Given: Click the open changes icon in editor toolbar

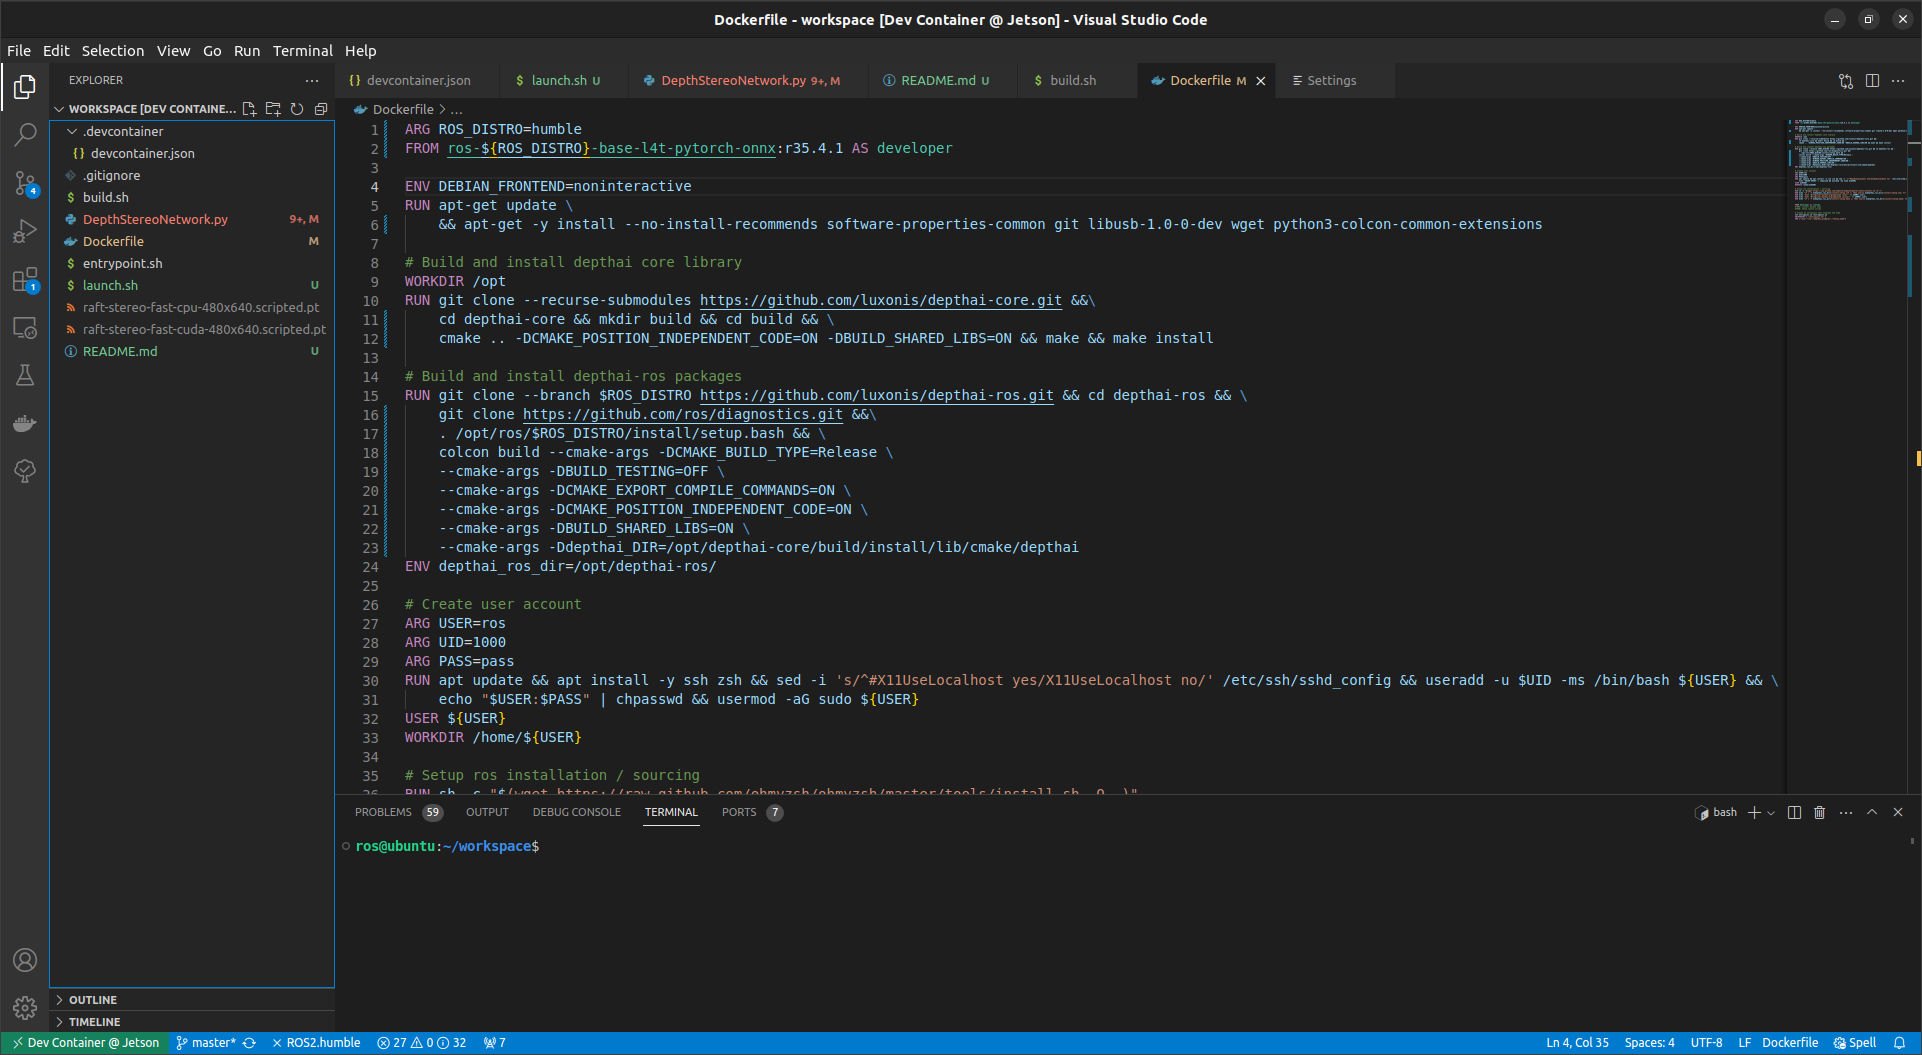Looking at the screenshot, I should [x=1846, y=81].
